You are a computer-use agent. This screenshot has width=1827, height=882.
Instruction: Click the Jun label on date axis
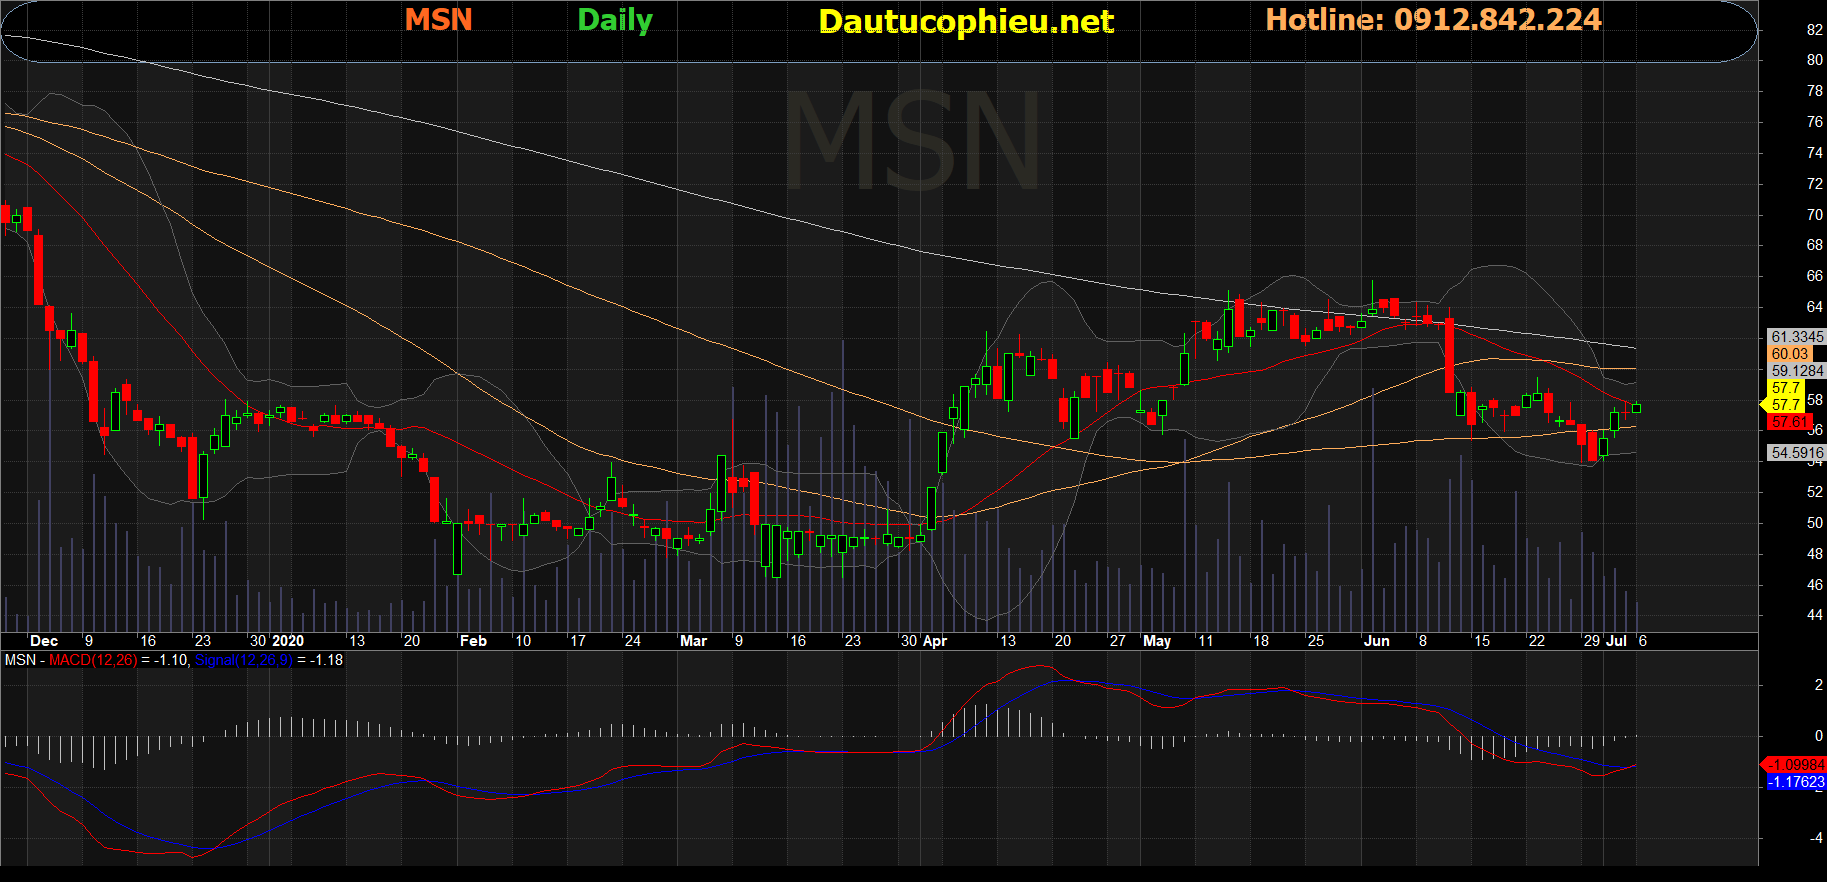pyautogui.click(x=1377, y=641)
